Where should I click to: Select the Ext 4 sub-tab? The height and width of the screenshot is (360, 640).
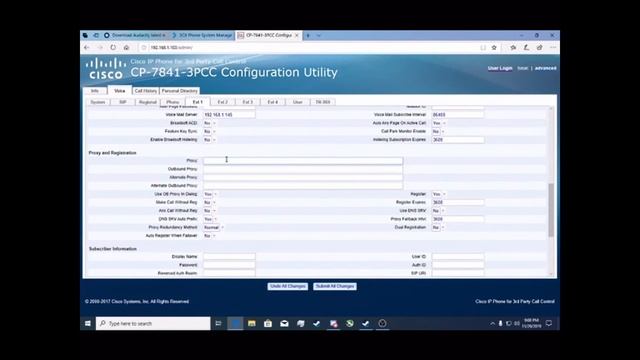tap(273, 102)
